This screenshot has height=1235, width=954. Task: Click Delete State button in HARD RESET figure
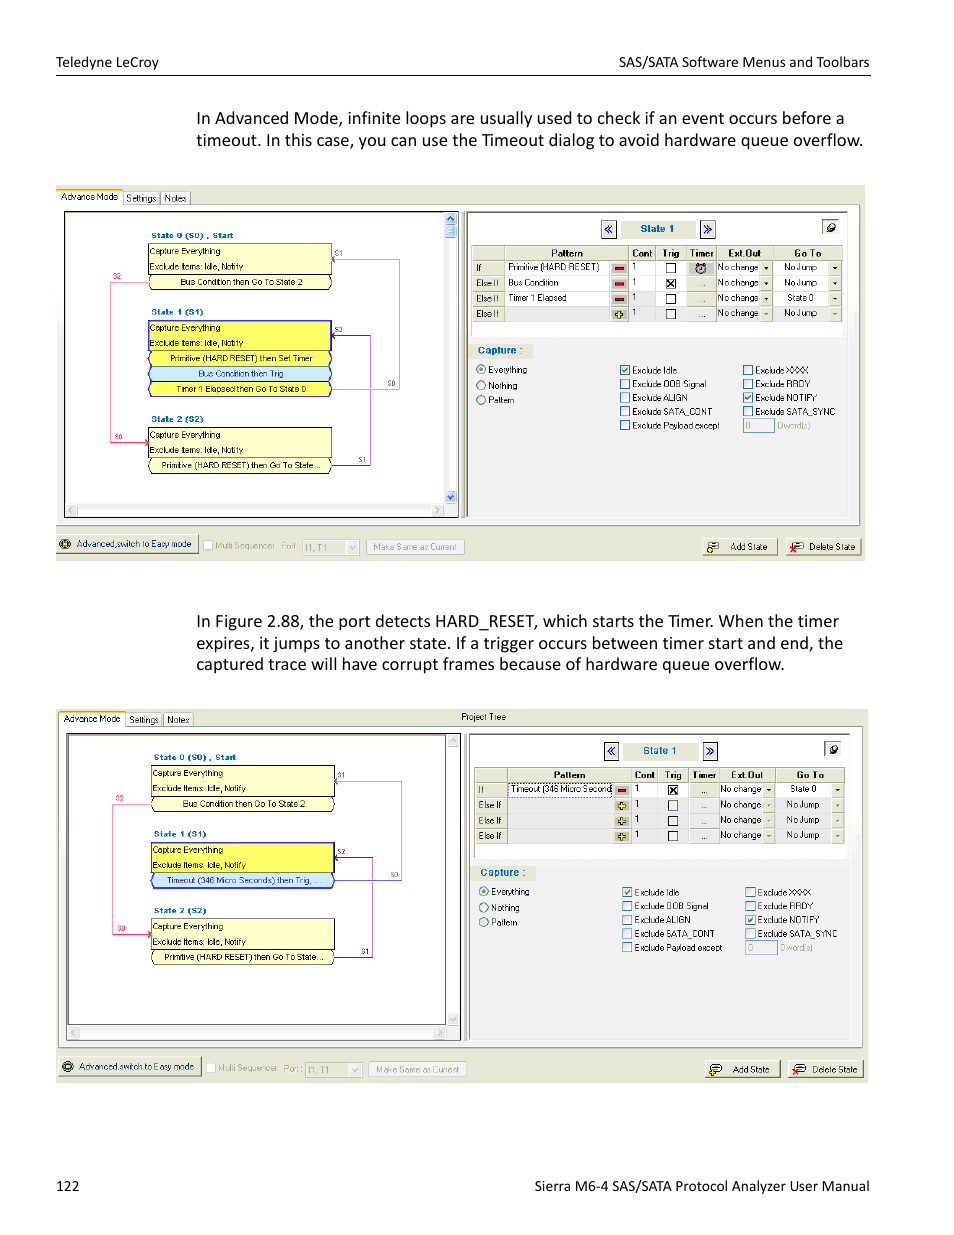[x=823, y=547]
